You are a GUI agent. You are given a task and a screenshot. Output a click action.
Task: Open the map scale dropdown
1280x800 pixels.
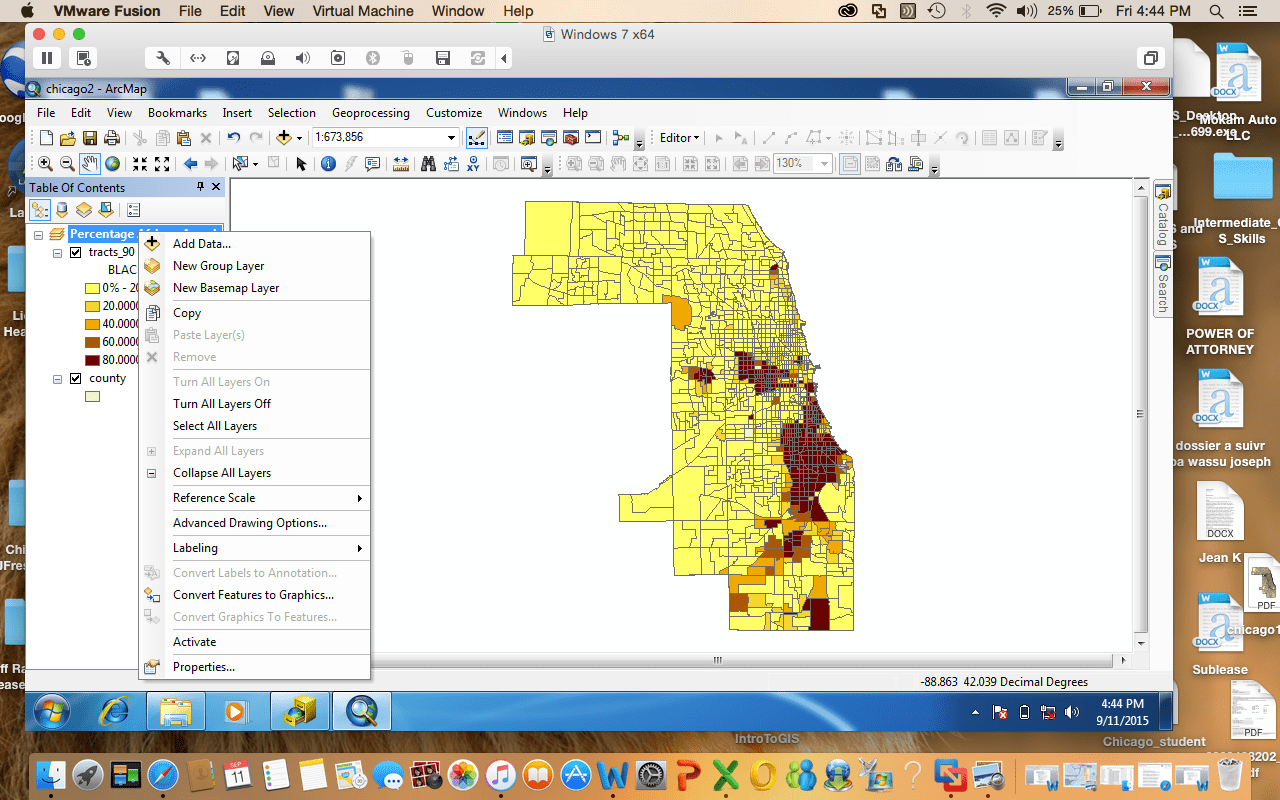pyautogui.click(x=452, y=138)
